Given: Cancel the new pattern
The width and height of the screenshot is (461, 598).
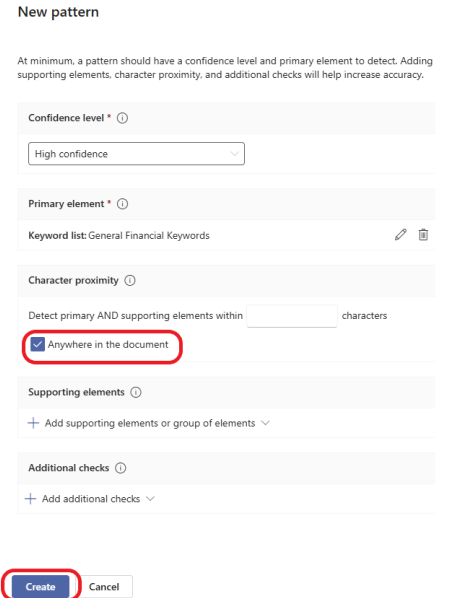Looking at the screenshot, I should coord(104,587).
